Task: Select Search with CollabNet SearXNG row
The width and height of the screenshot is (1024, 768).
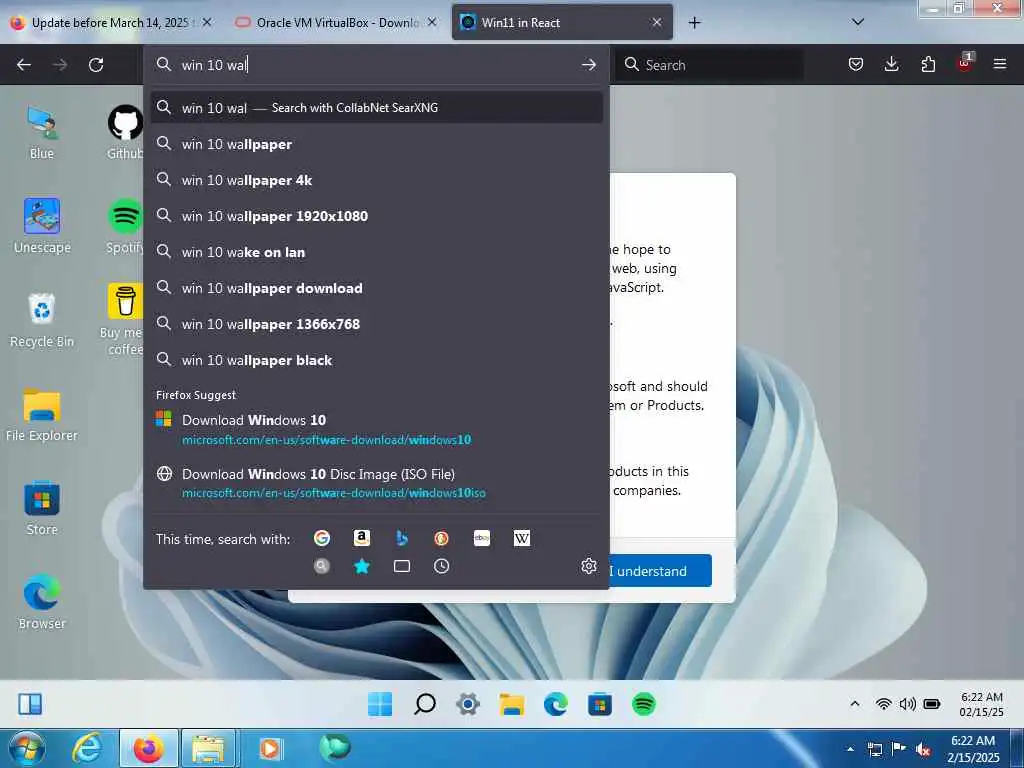Action: [377, 108]
